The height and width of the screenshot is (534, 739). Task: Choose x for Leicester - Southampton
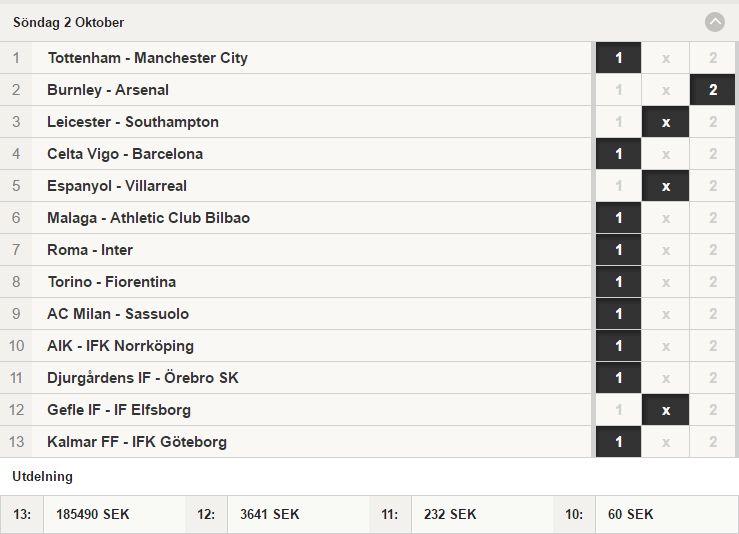point(665,122)
